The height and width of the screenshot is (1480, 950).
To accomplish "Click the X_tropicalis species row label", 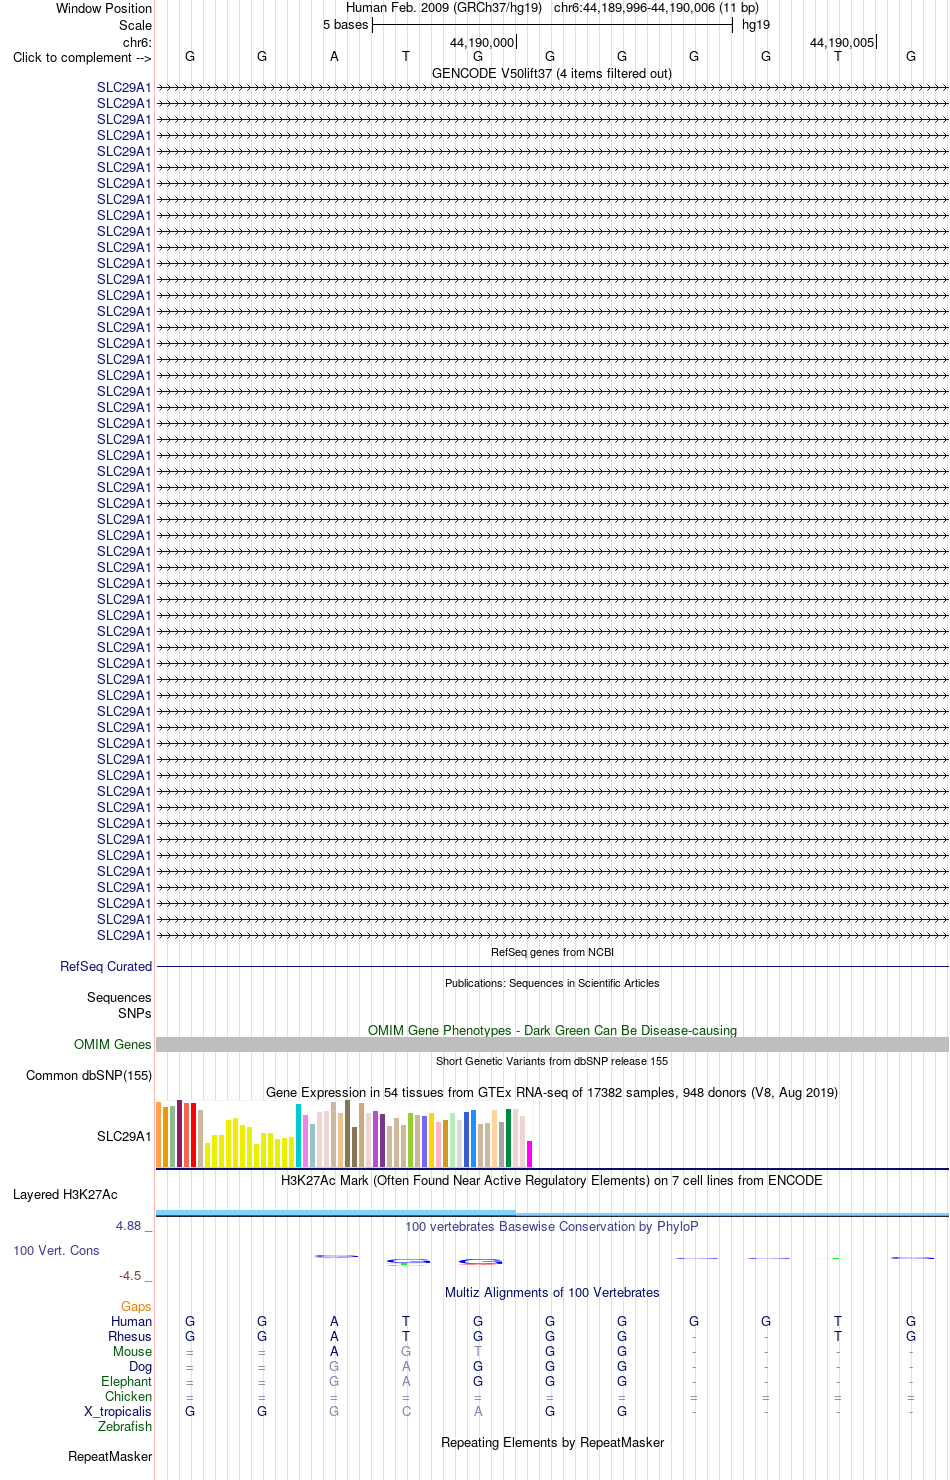I will 118,1412.
